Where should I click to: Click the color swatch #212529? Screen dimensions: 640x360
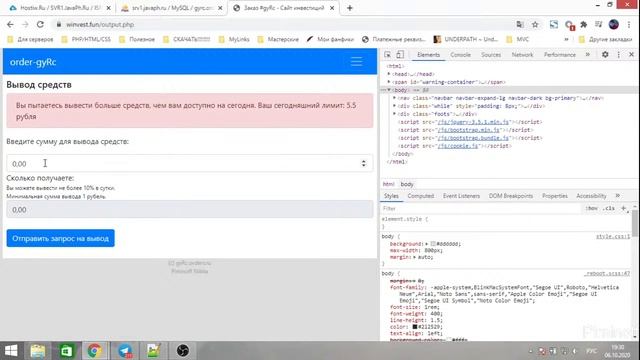pos(415,327)
